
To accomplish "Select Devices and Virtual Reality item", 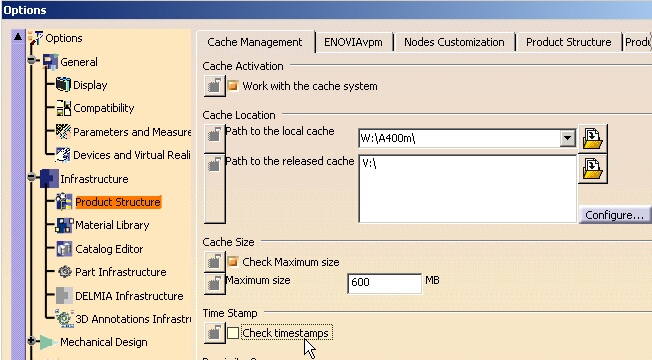I will [131, 155].
